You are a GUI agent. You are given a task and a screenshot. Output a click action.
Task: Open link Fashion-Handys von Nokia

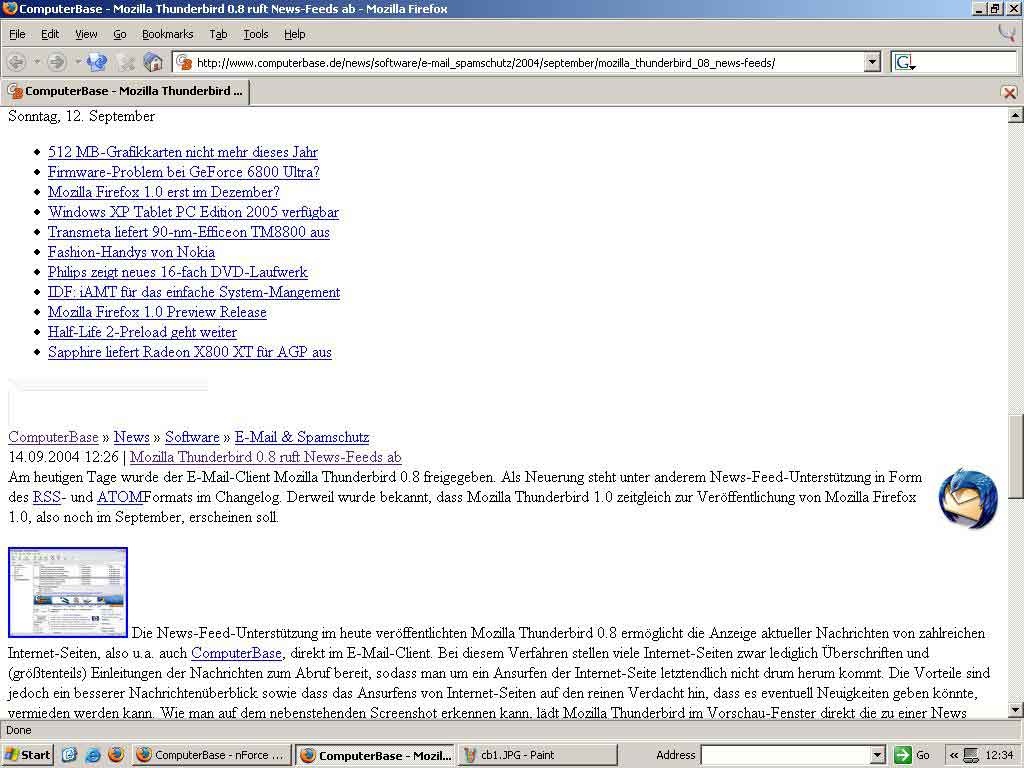[x=131, y=252]
